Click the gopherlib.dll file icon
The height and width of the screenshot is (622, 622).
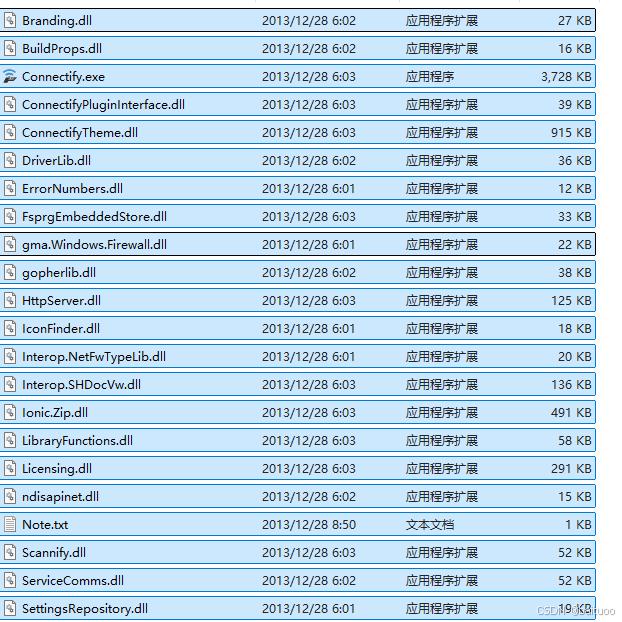tap(10, 273)
